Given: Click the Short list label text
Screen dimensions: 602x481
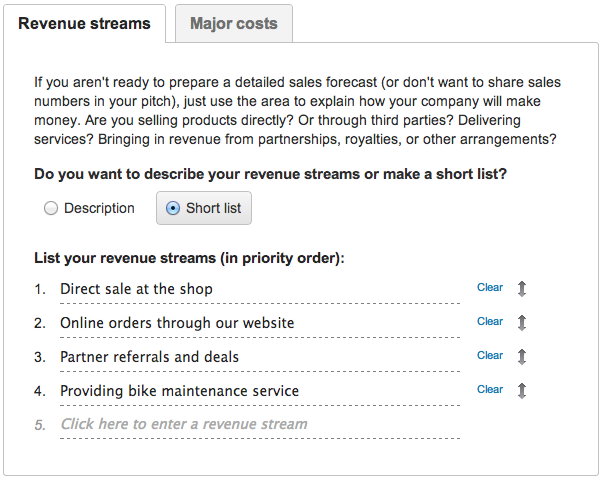Looking at the screenshot, I should tap(213, 208).
